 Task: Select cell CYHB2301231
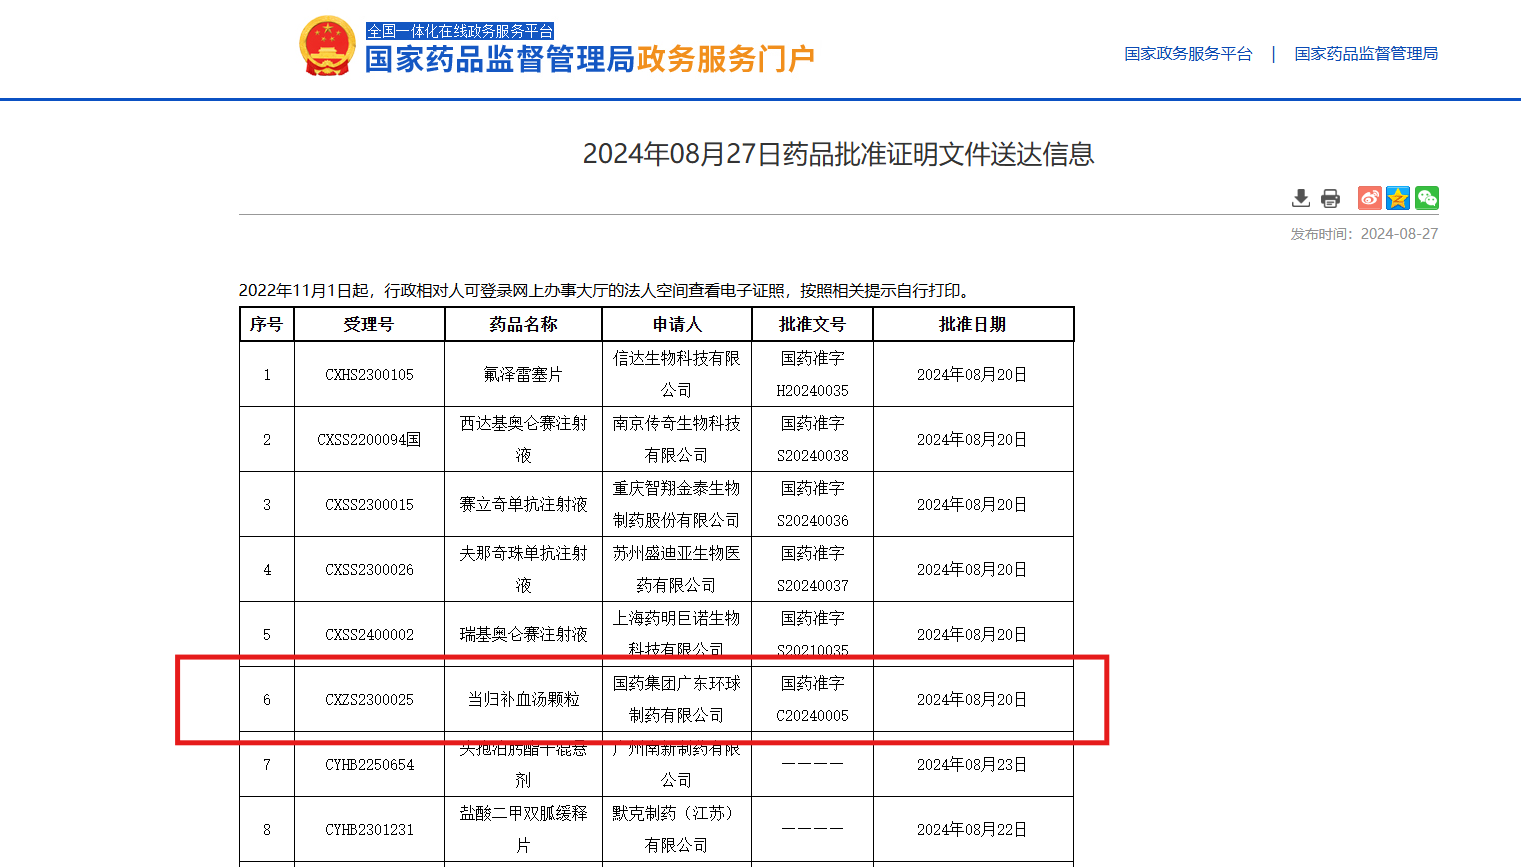click(x=369, y=830)
